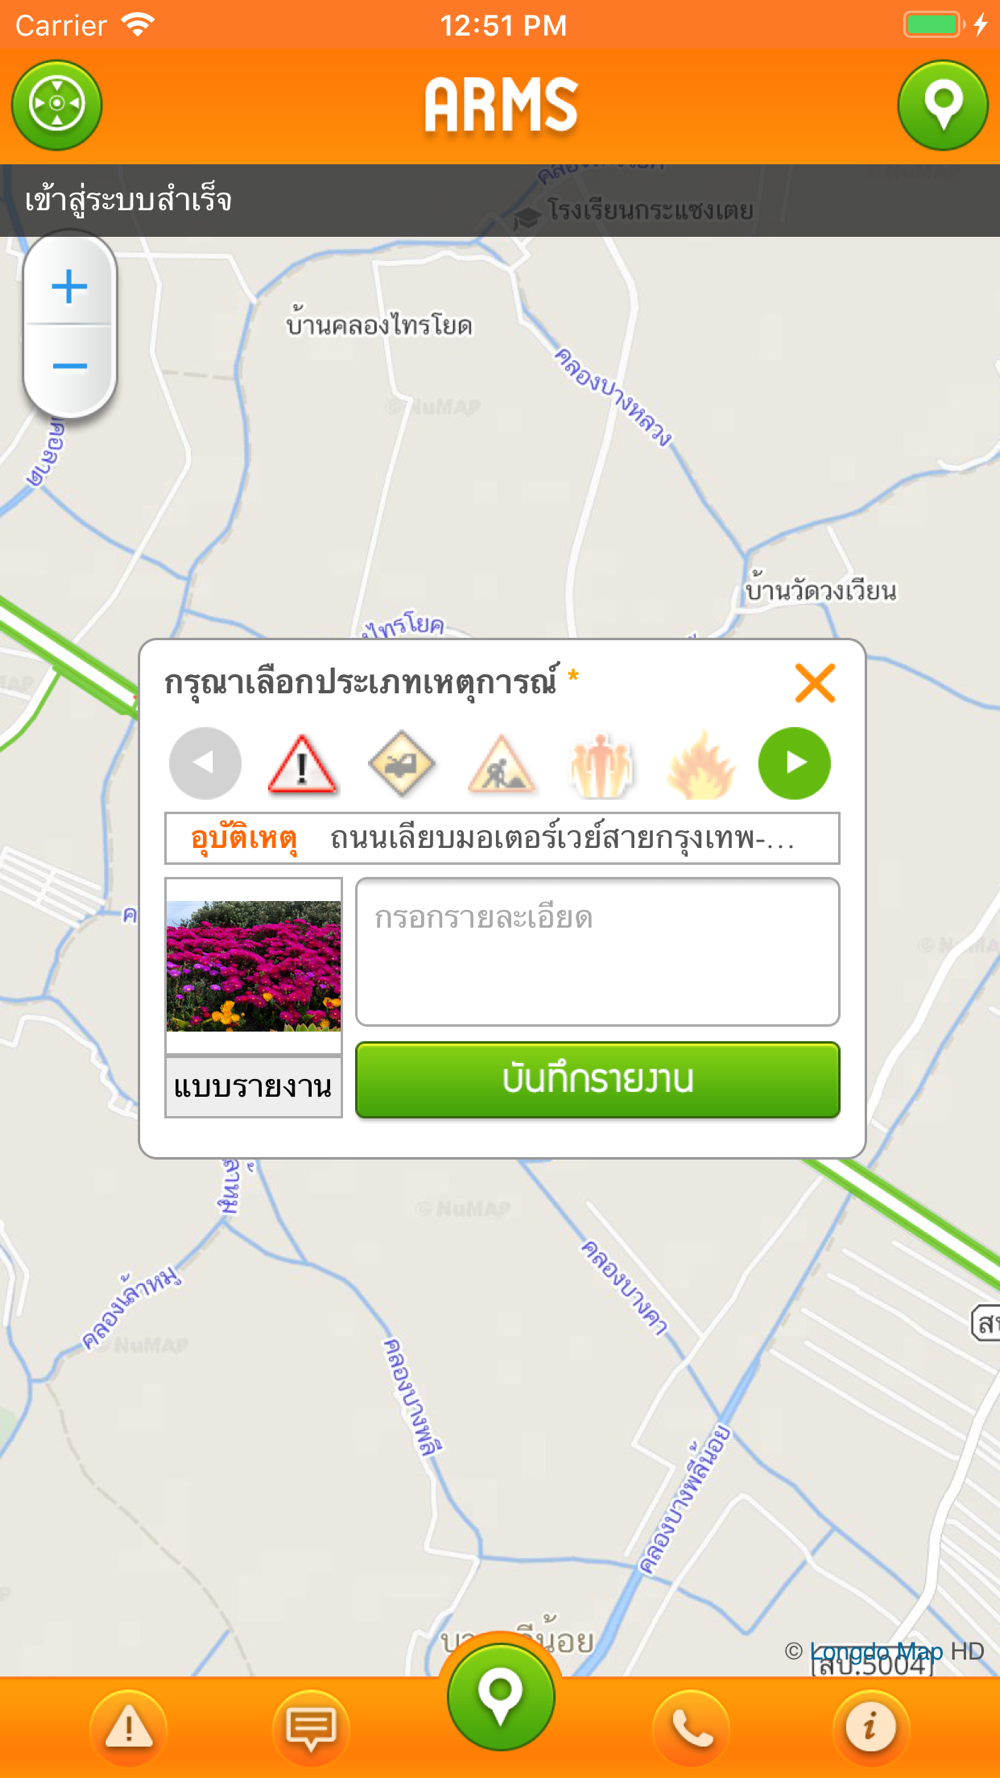This screenshot has height=1778, width=1000.
Task: Tap the green compass icon in header
Action: click(x=57, y=105)
